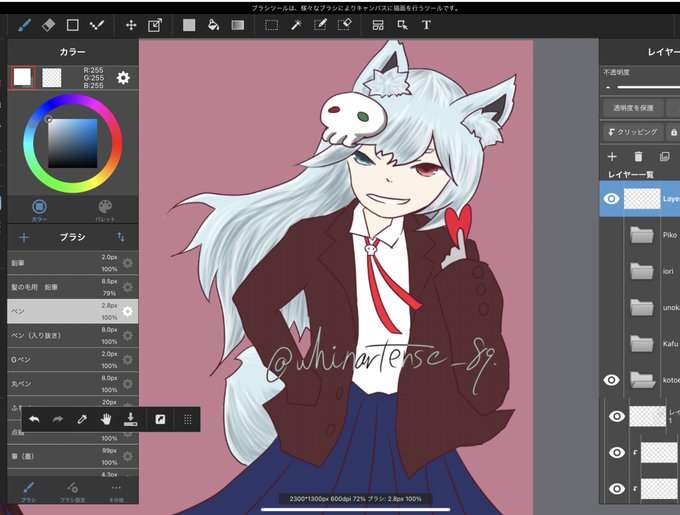
Task: Select the 髪の毛用 鉛筆 brush
Action: (73, 287)
